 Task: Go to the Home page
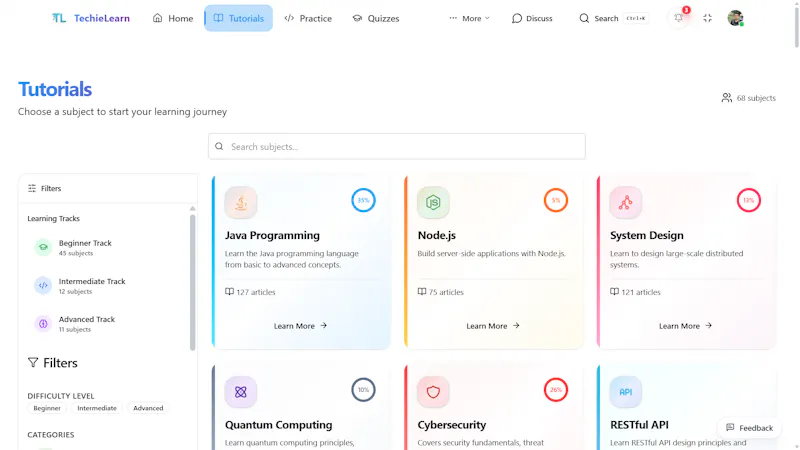point(173,18)
